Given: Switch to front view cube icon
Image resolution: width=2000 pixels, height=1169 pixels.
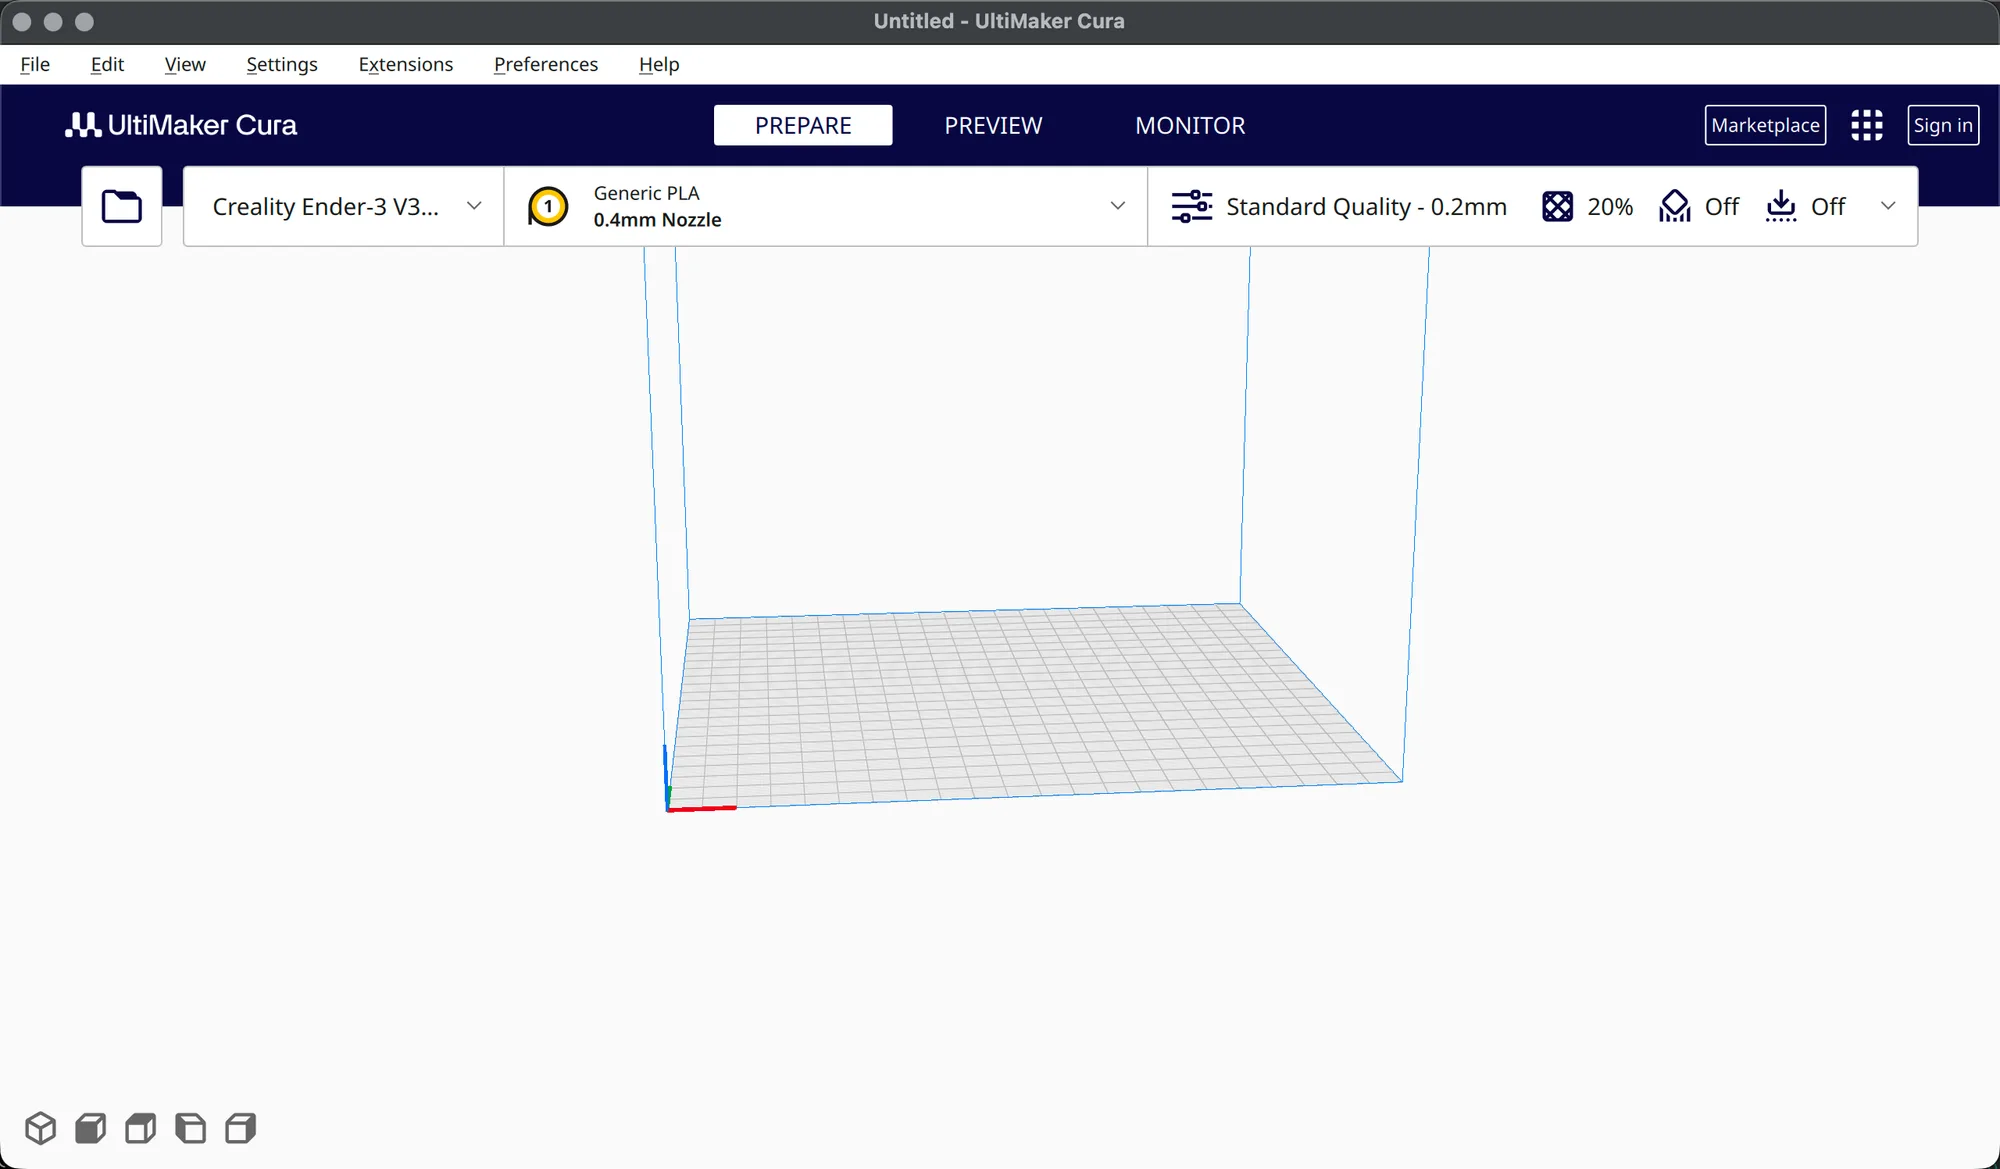Looking at the screenshot, I should [91, 1128].
